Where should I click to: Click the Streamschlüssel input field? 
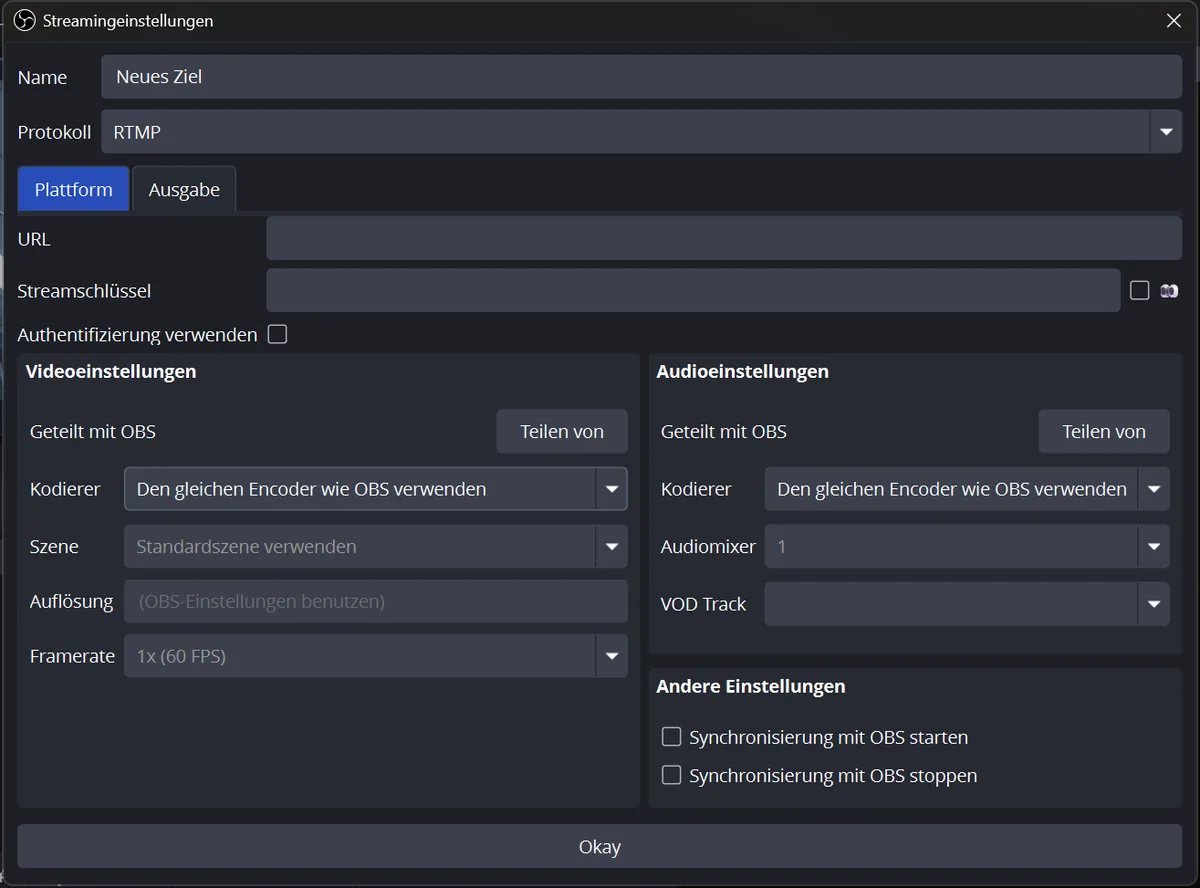[x=693, y=290]
